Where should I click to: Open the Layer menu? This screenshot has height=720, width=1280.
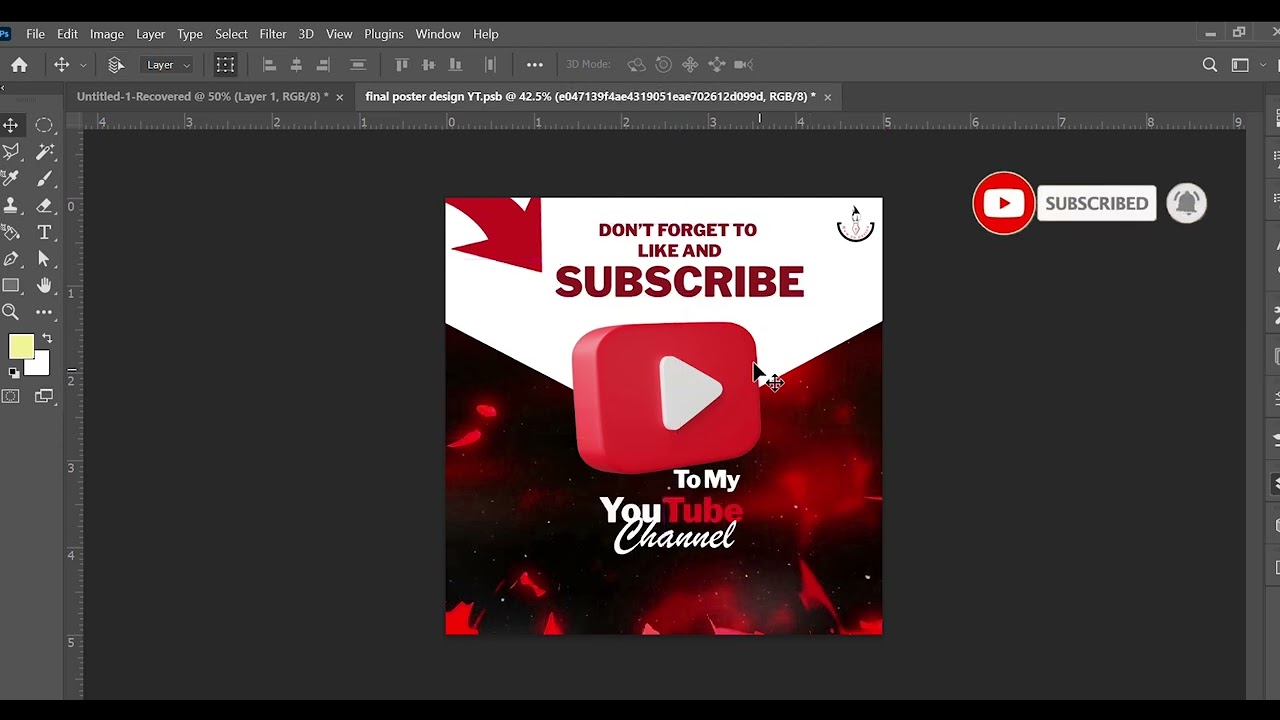click(x=150, y=34)
